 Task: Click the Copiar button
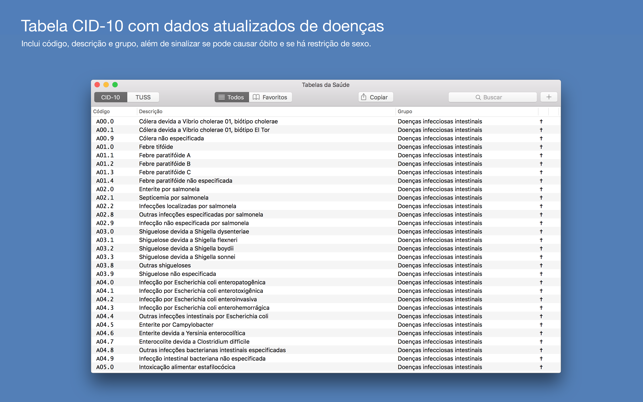click(376, 97)
